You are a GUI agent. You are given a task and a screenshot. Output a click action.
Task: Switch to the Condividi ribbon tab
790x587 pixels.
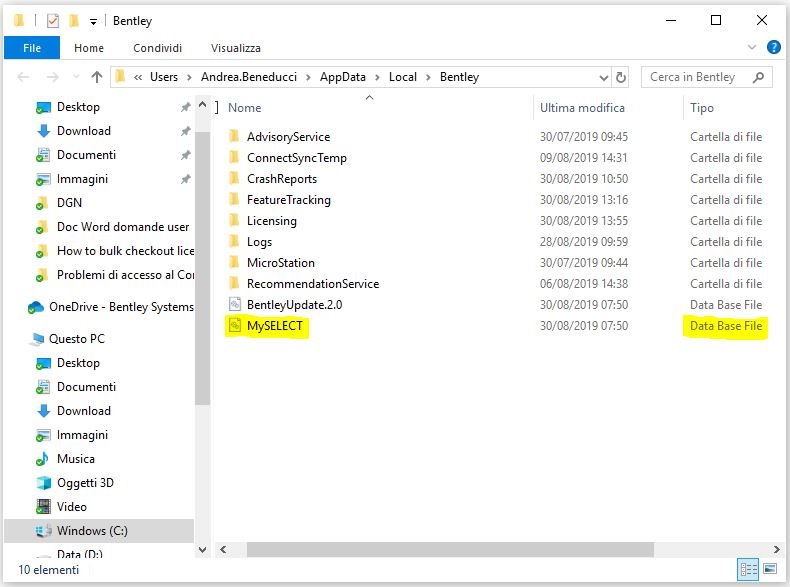[157, 48]
